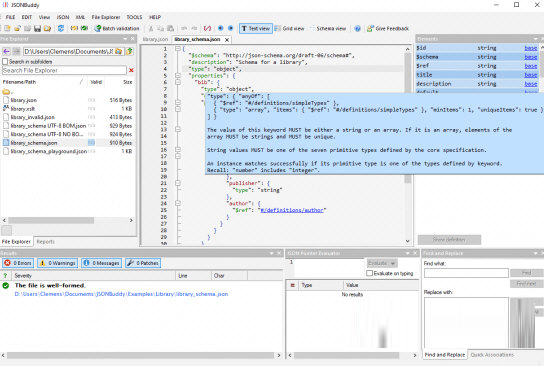
Task: Click the base link for title element
Action: click(x=530, y=75)
